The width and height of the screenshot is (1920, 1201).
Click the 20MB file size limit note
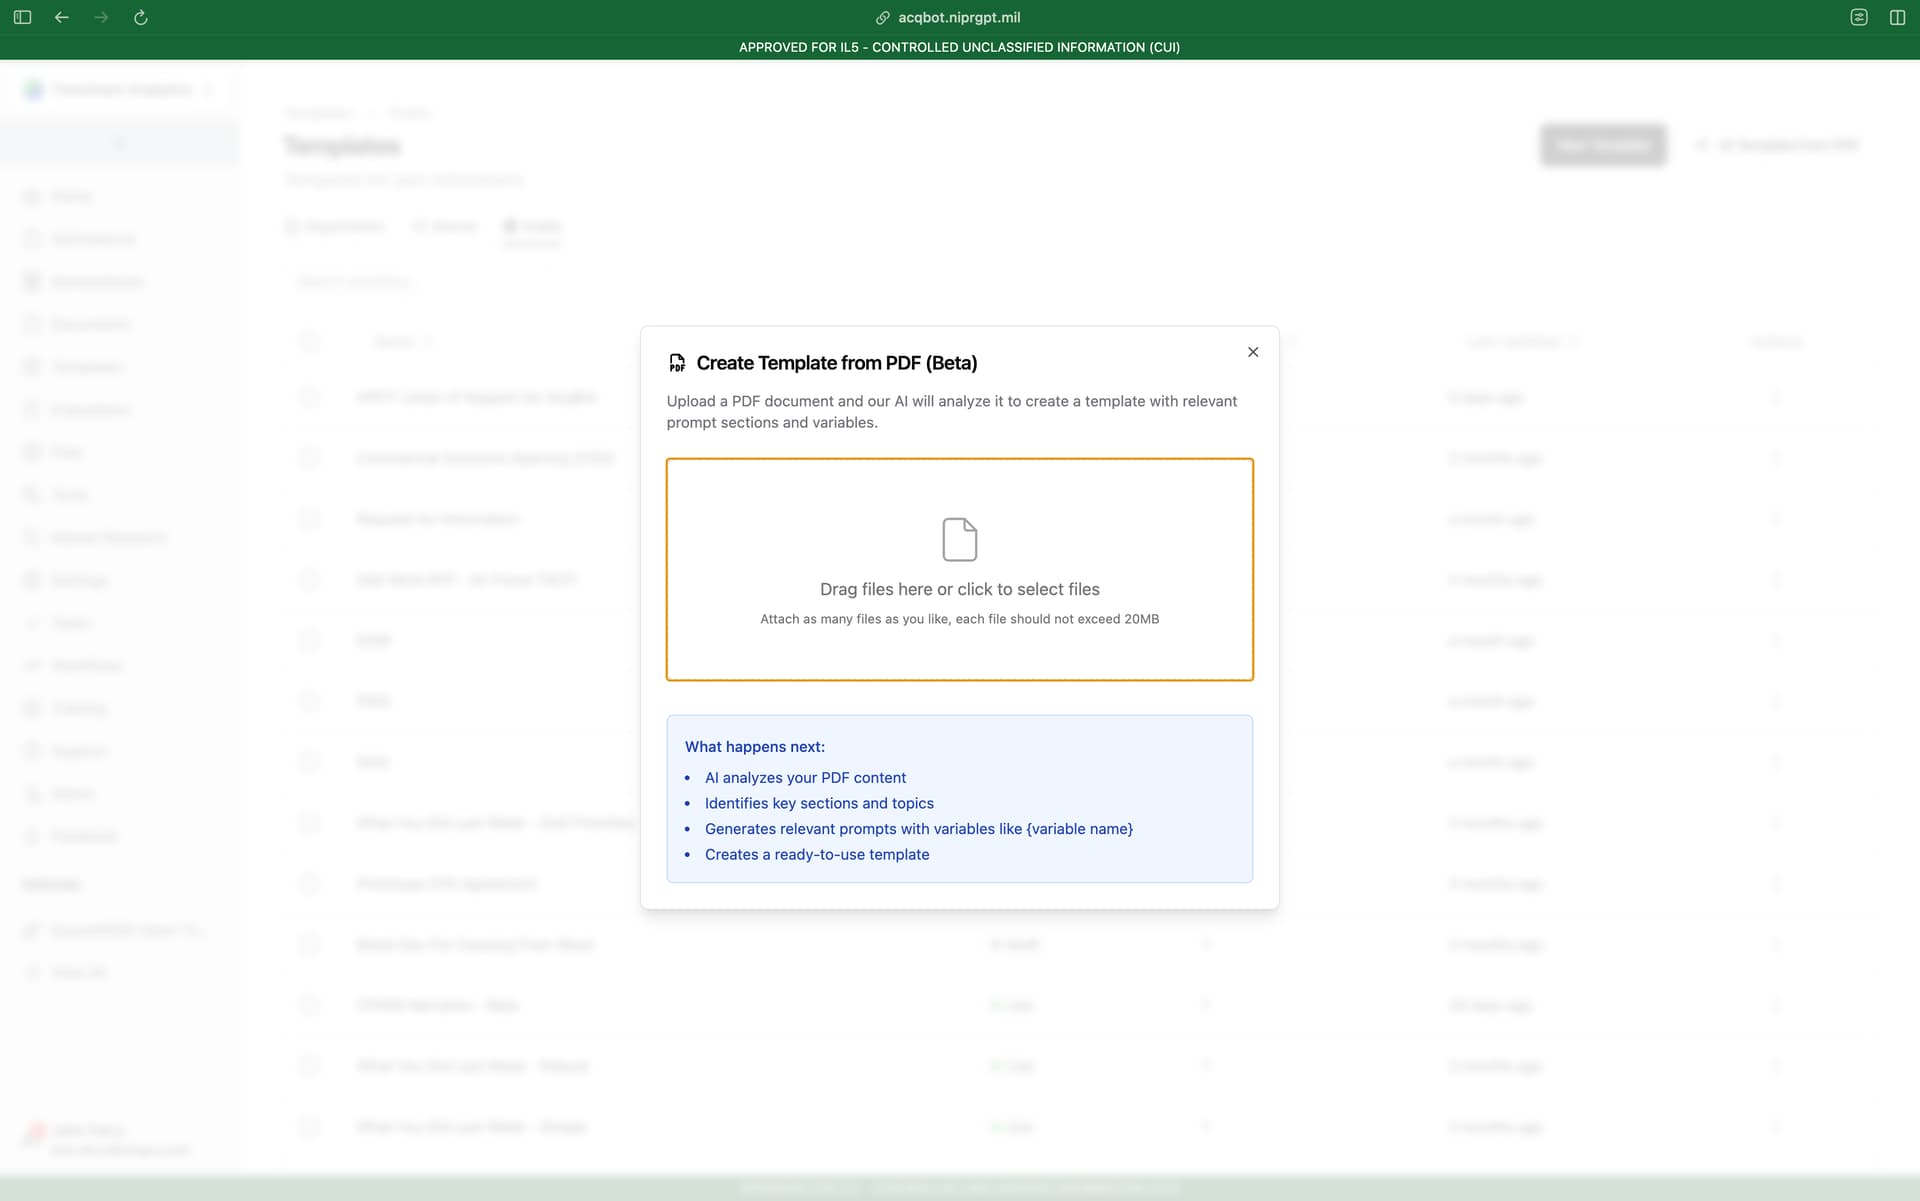[960, 619]
